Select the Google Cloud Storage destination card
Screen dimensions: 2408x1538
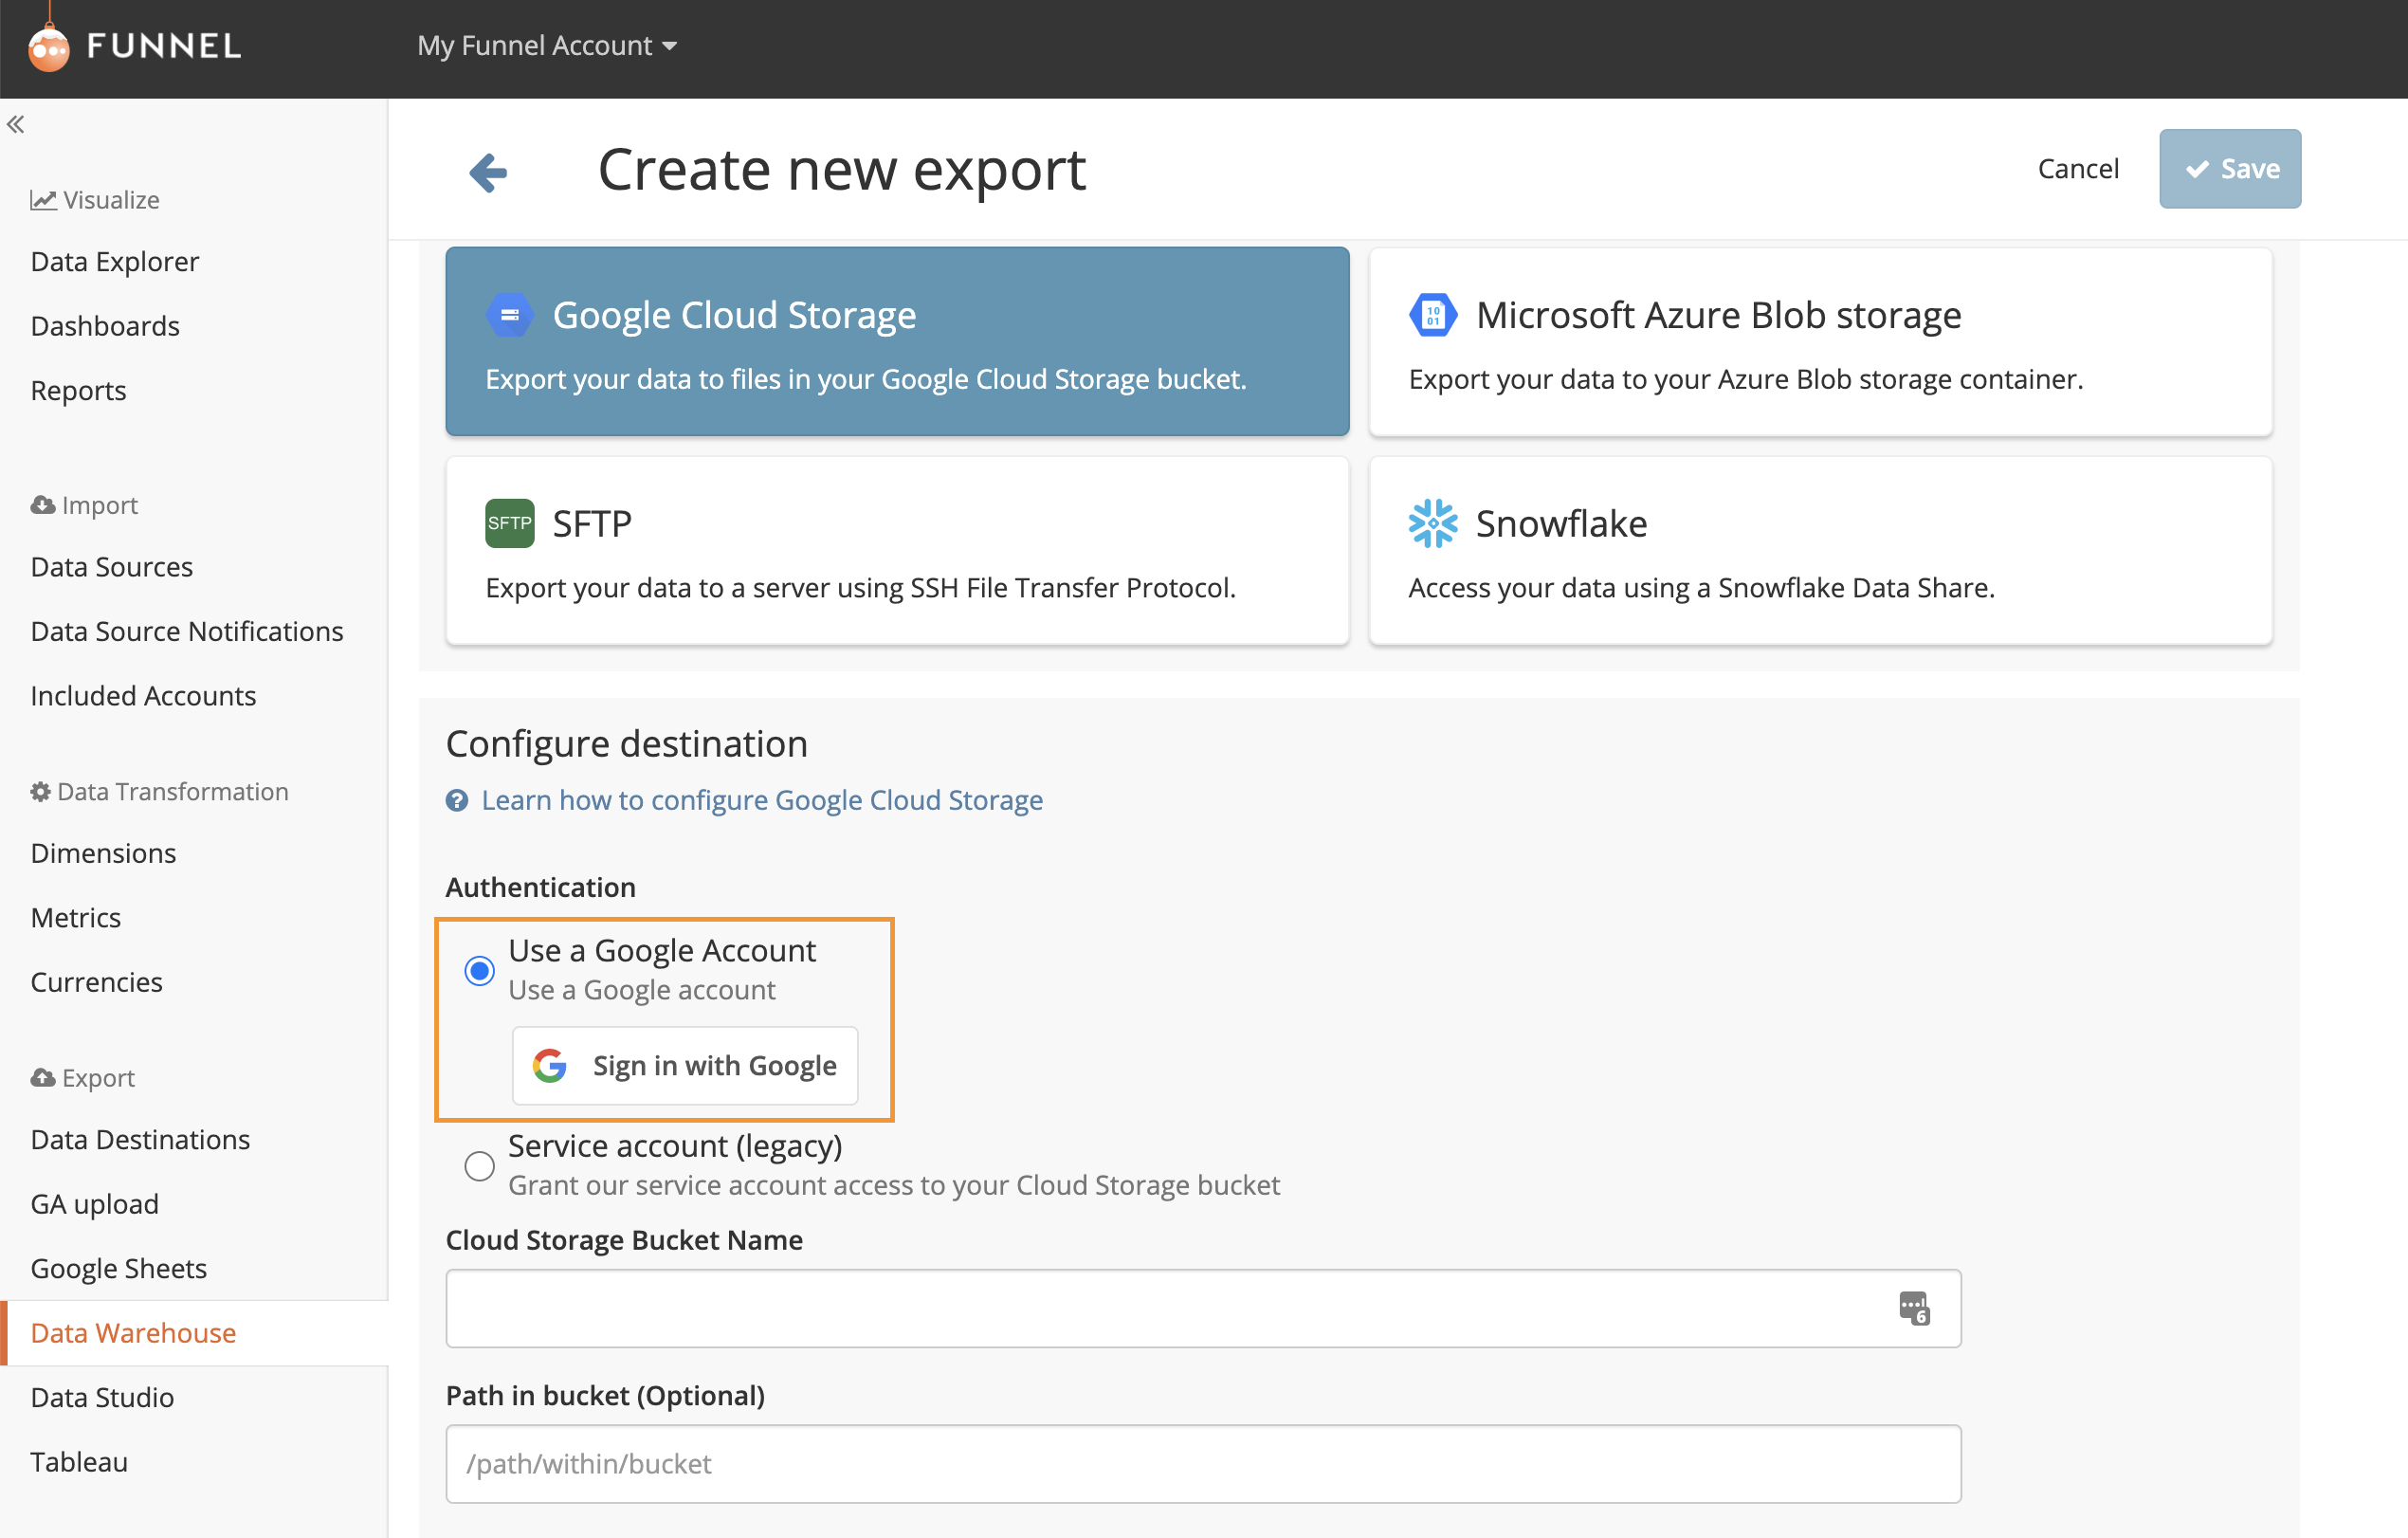coord(896,342)
